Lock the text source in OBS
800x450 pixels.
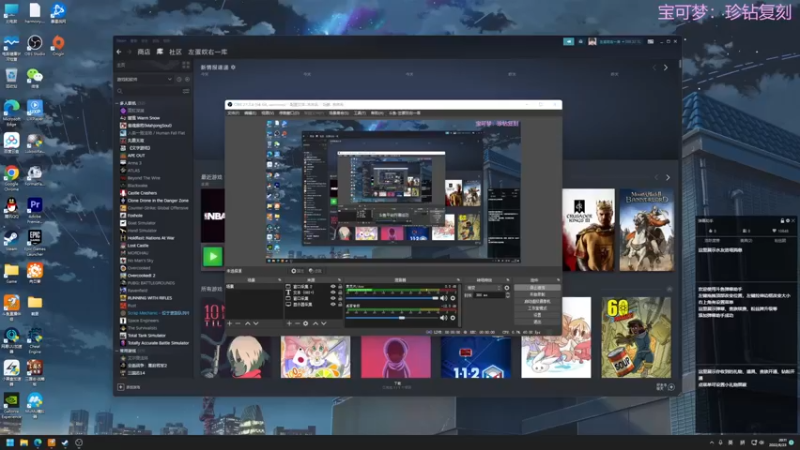pos(340,292)
